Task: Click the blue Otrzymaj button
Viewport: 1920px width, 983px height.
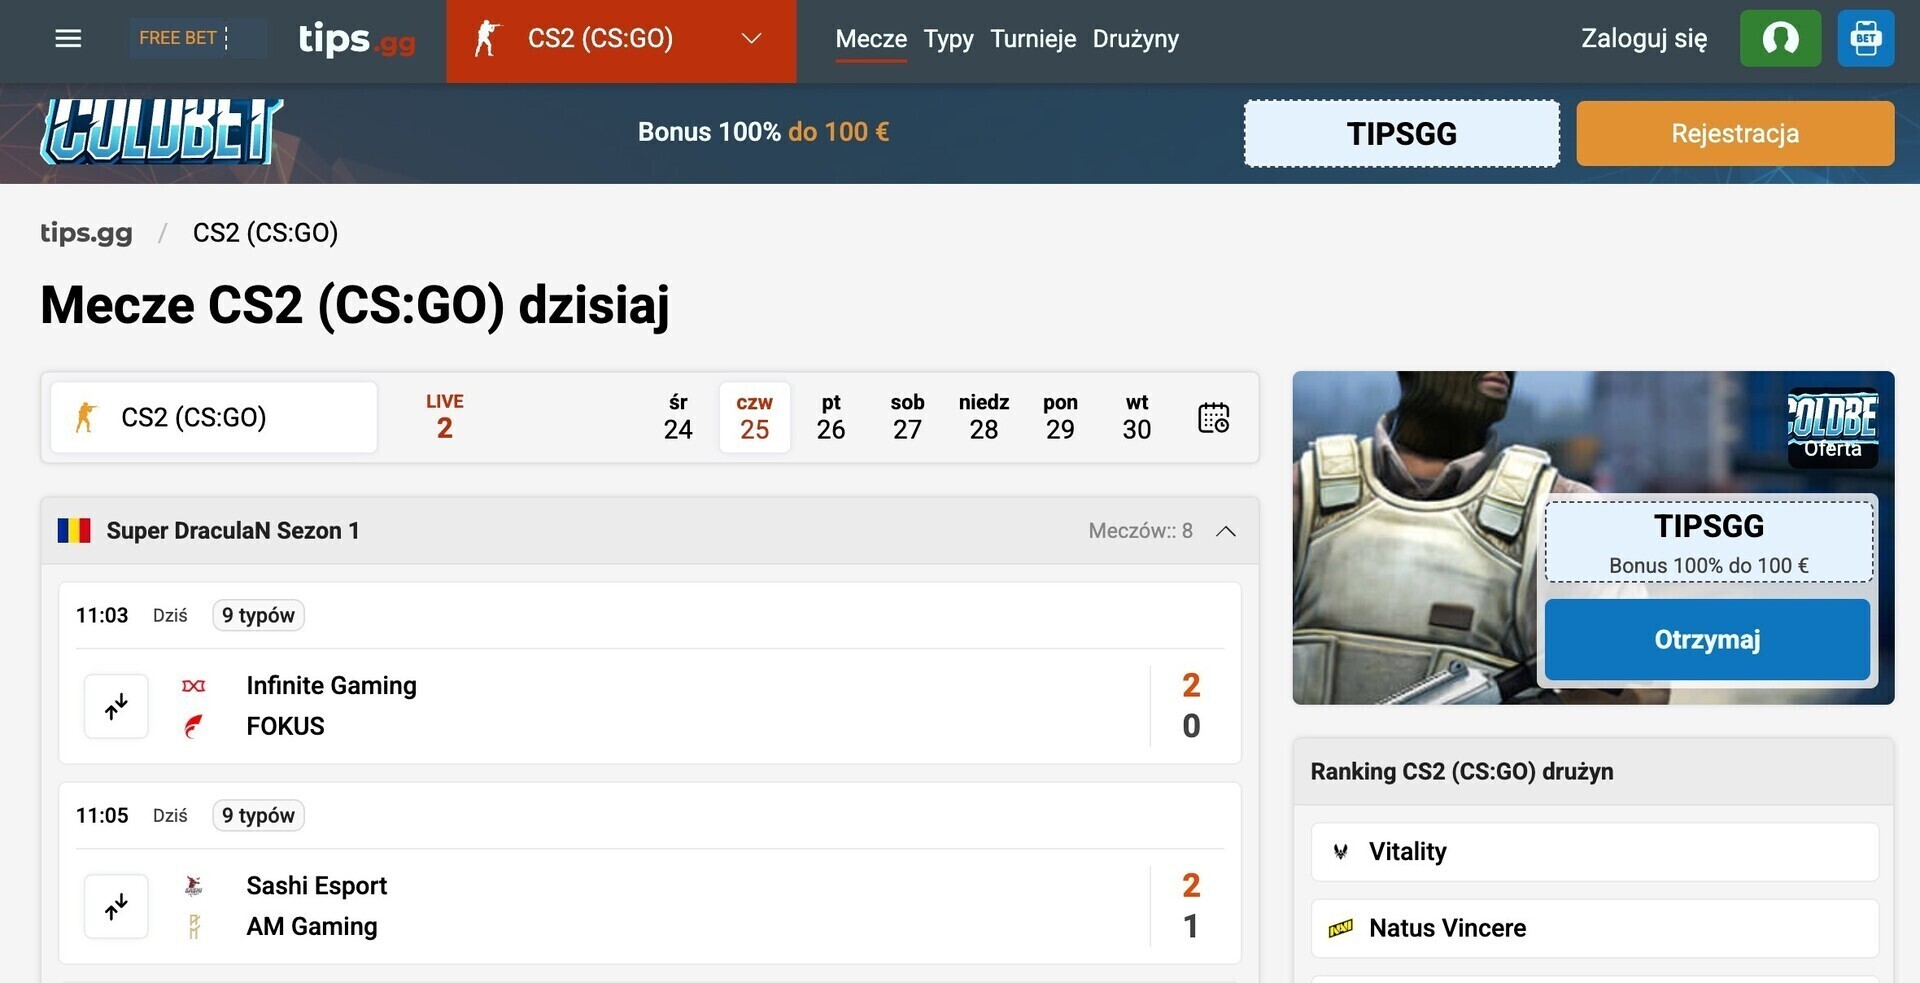Action: click(x=1707, y=640)
